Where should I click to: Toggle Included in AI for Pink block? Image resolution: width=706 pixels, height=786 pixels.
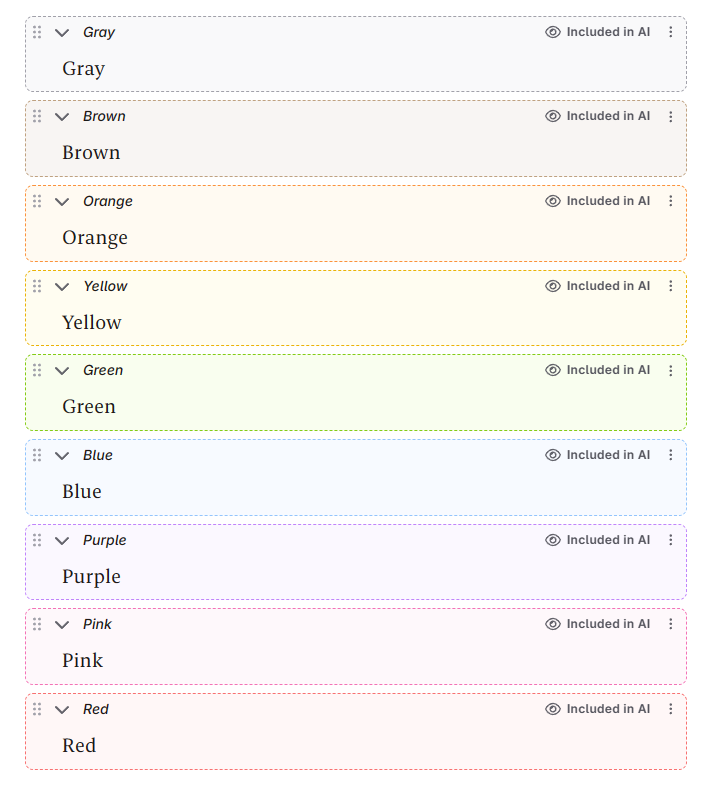pos(597,624)
